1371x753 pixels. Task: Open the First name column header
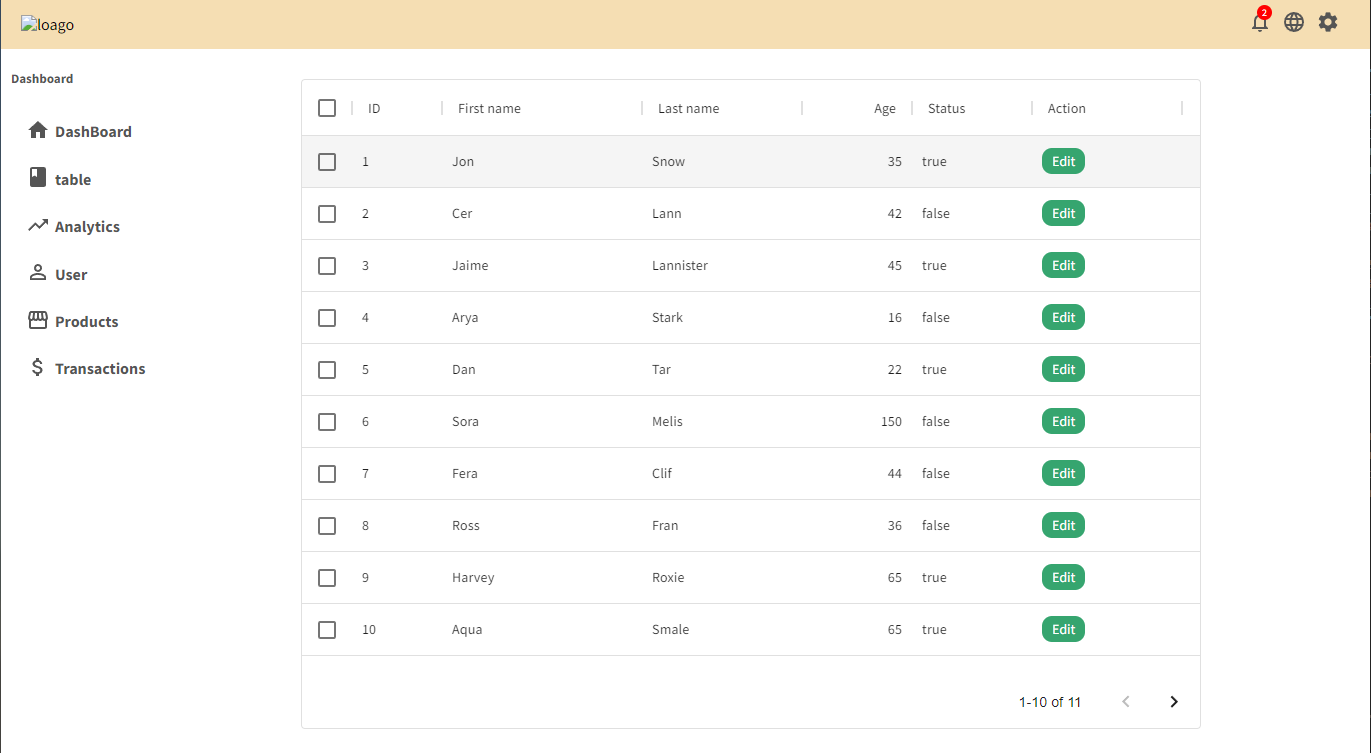pyautogui.click(x=489, y=108)
